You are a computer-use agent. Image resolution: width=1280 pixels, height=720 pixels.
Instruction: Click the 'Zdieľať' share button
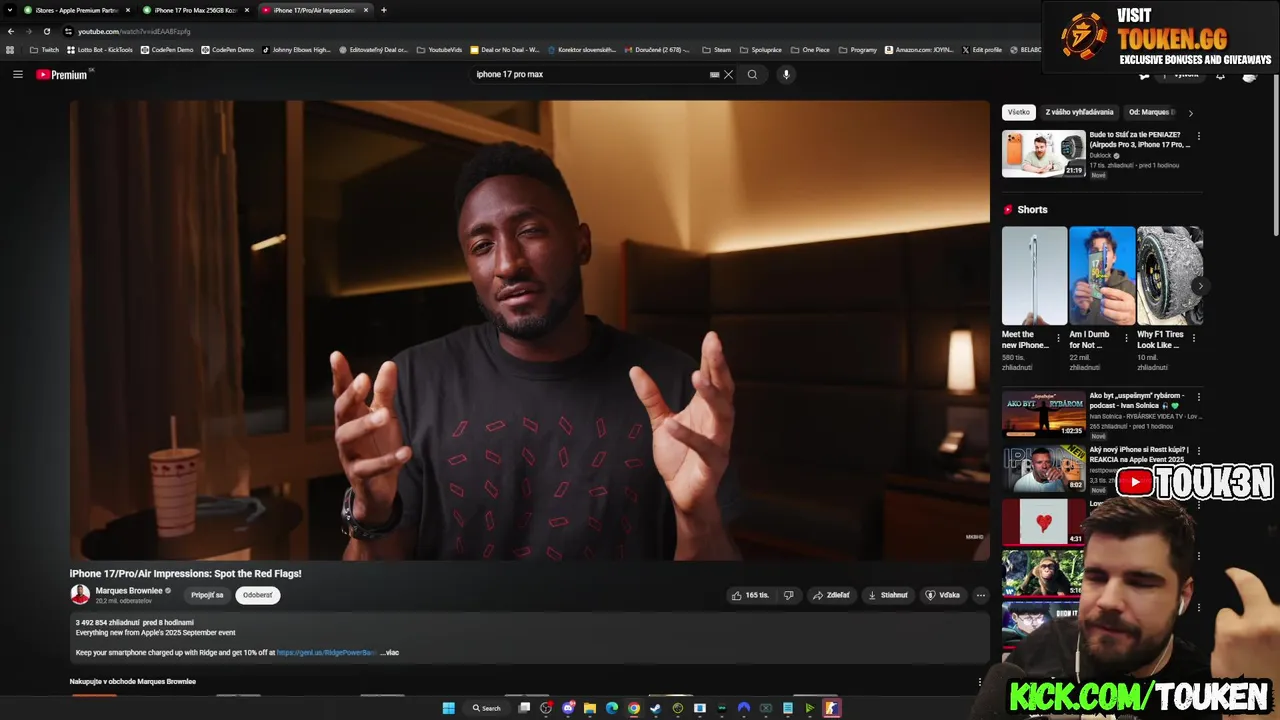(831, 595)
